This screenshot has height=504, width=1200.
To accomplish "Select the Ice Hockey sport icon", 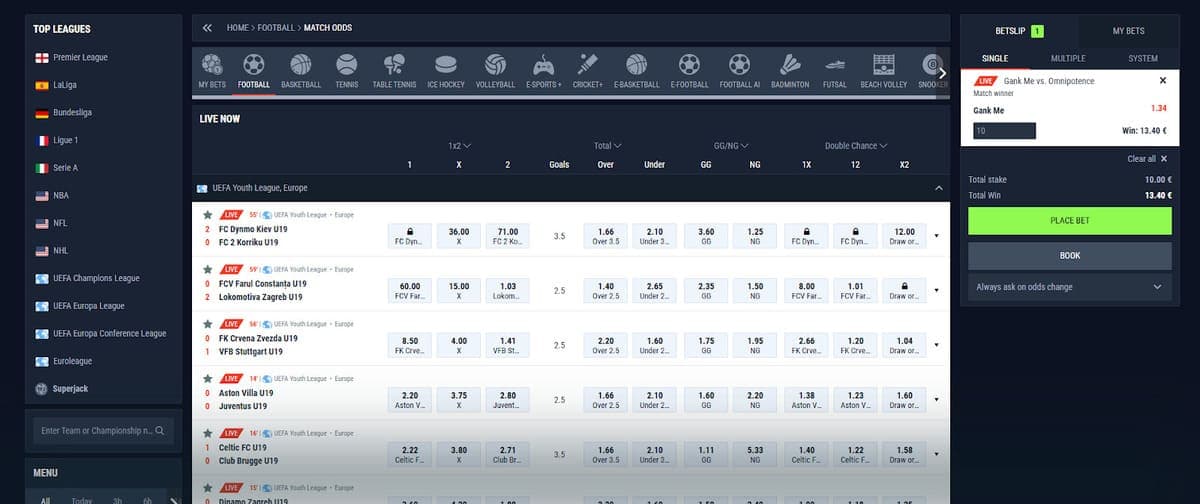I will pos(446,66).
